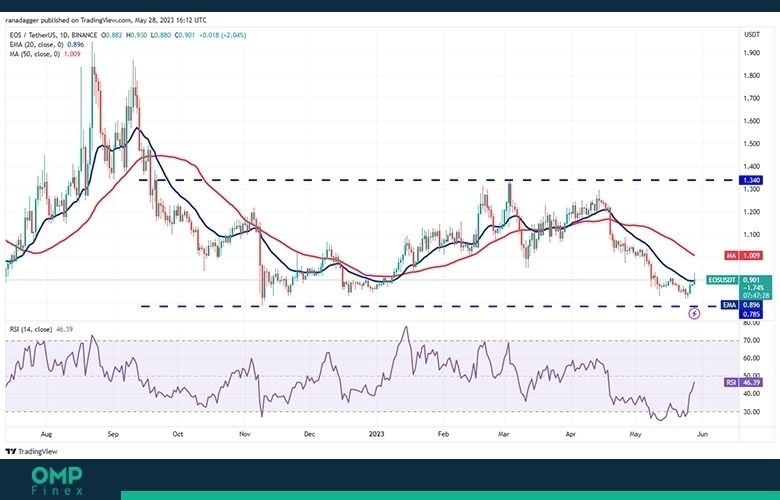Screen dimensions: 780x500
Task: Click the 2023 label on time axis
Action: [377, 434]
